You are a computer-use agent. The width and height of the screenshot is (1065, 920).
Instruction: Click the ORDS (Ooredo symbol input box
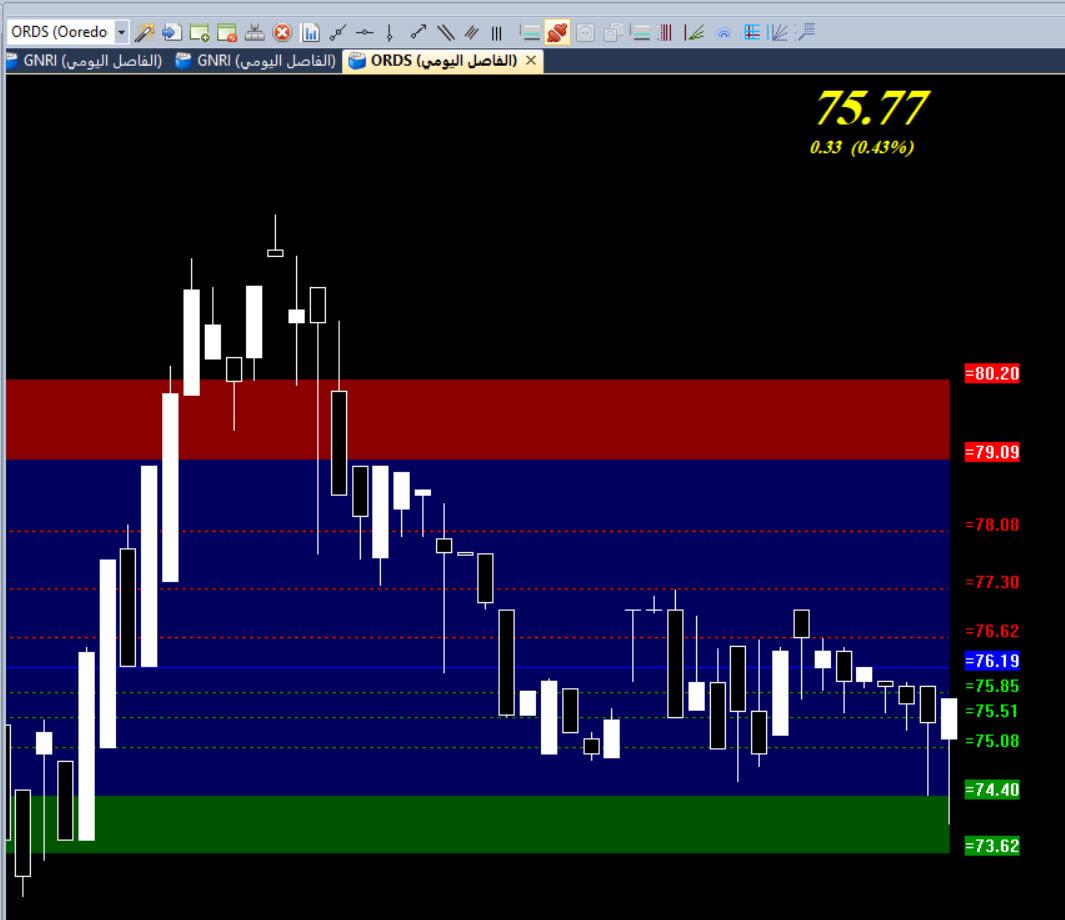[61, 32]
